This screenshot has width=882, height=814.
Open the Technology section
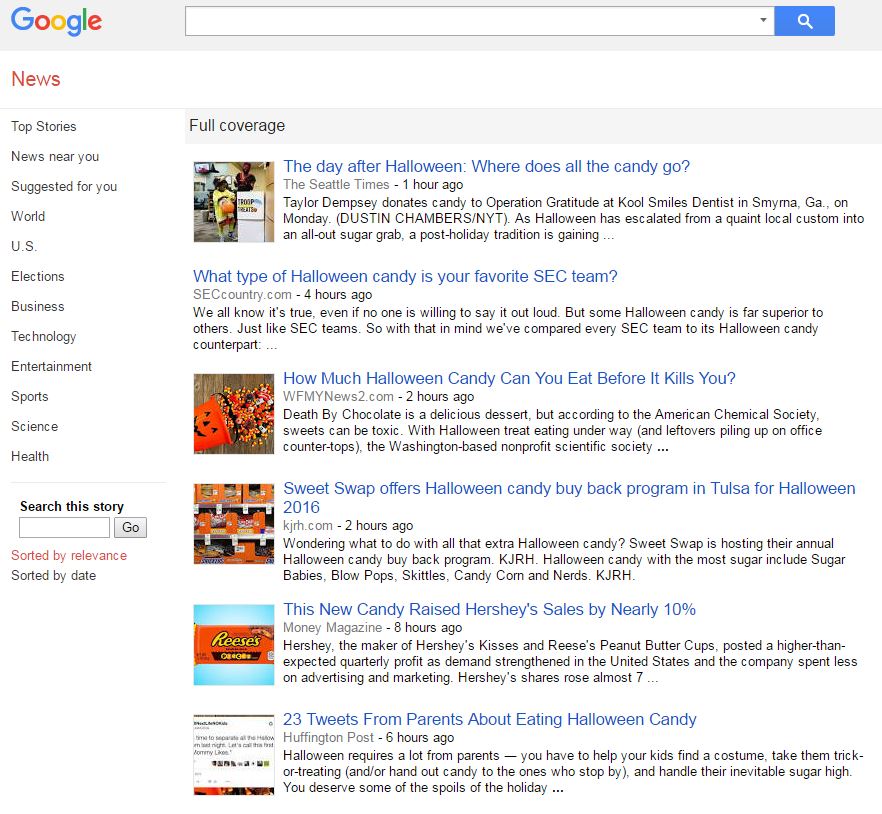pyautogui.click(x=44, y=336)
